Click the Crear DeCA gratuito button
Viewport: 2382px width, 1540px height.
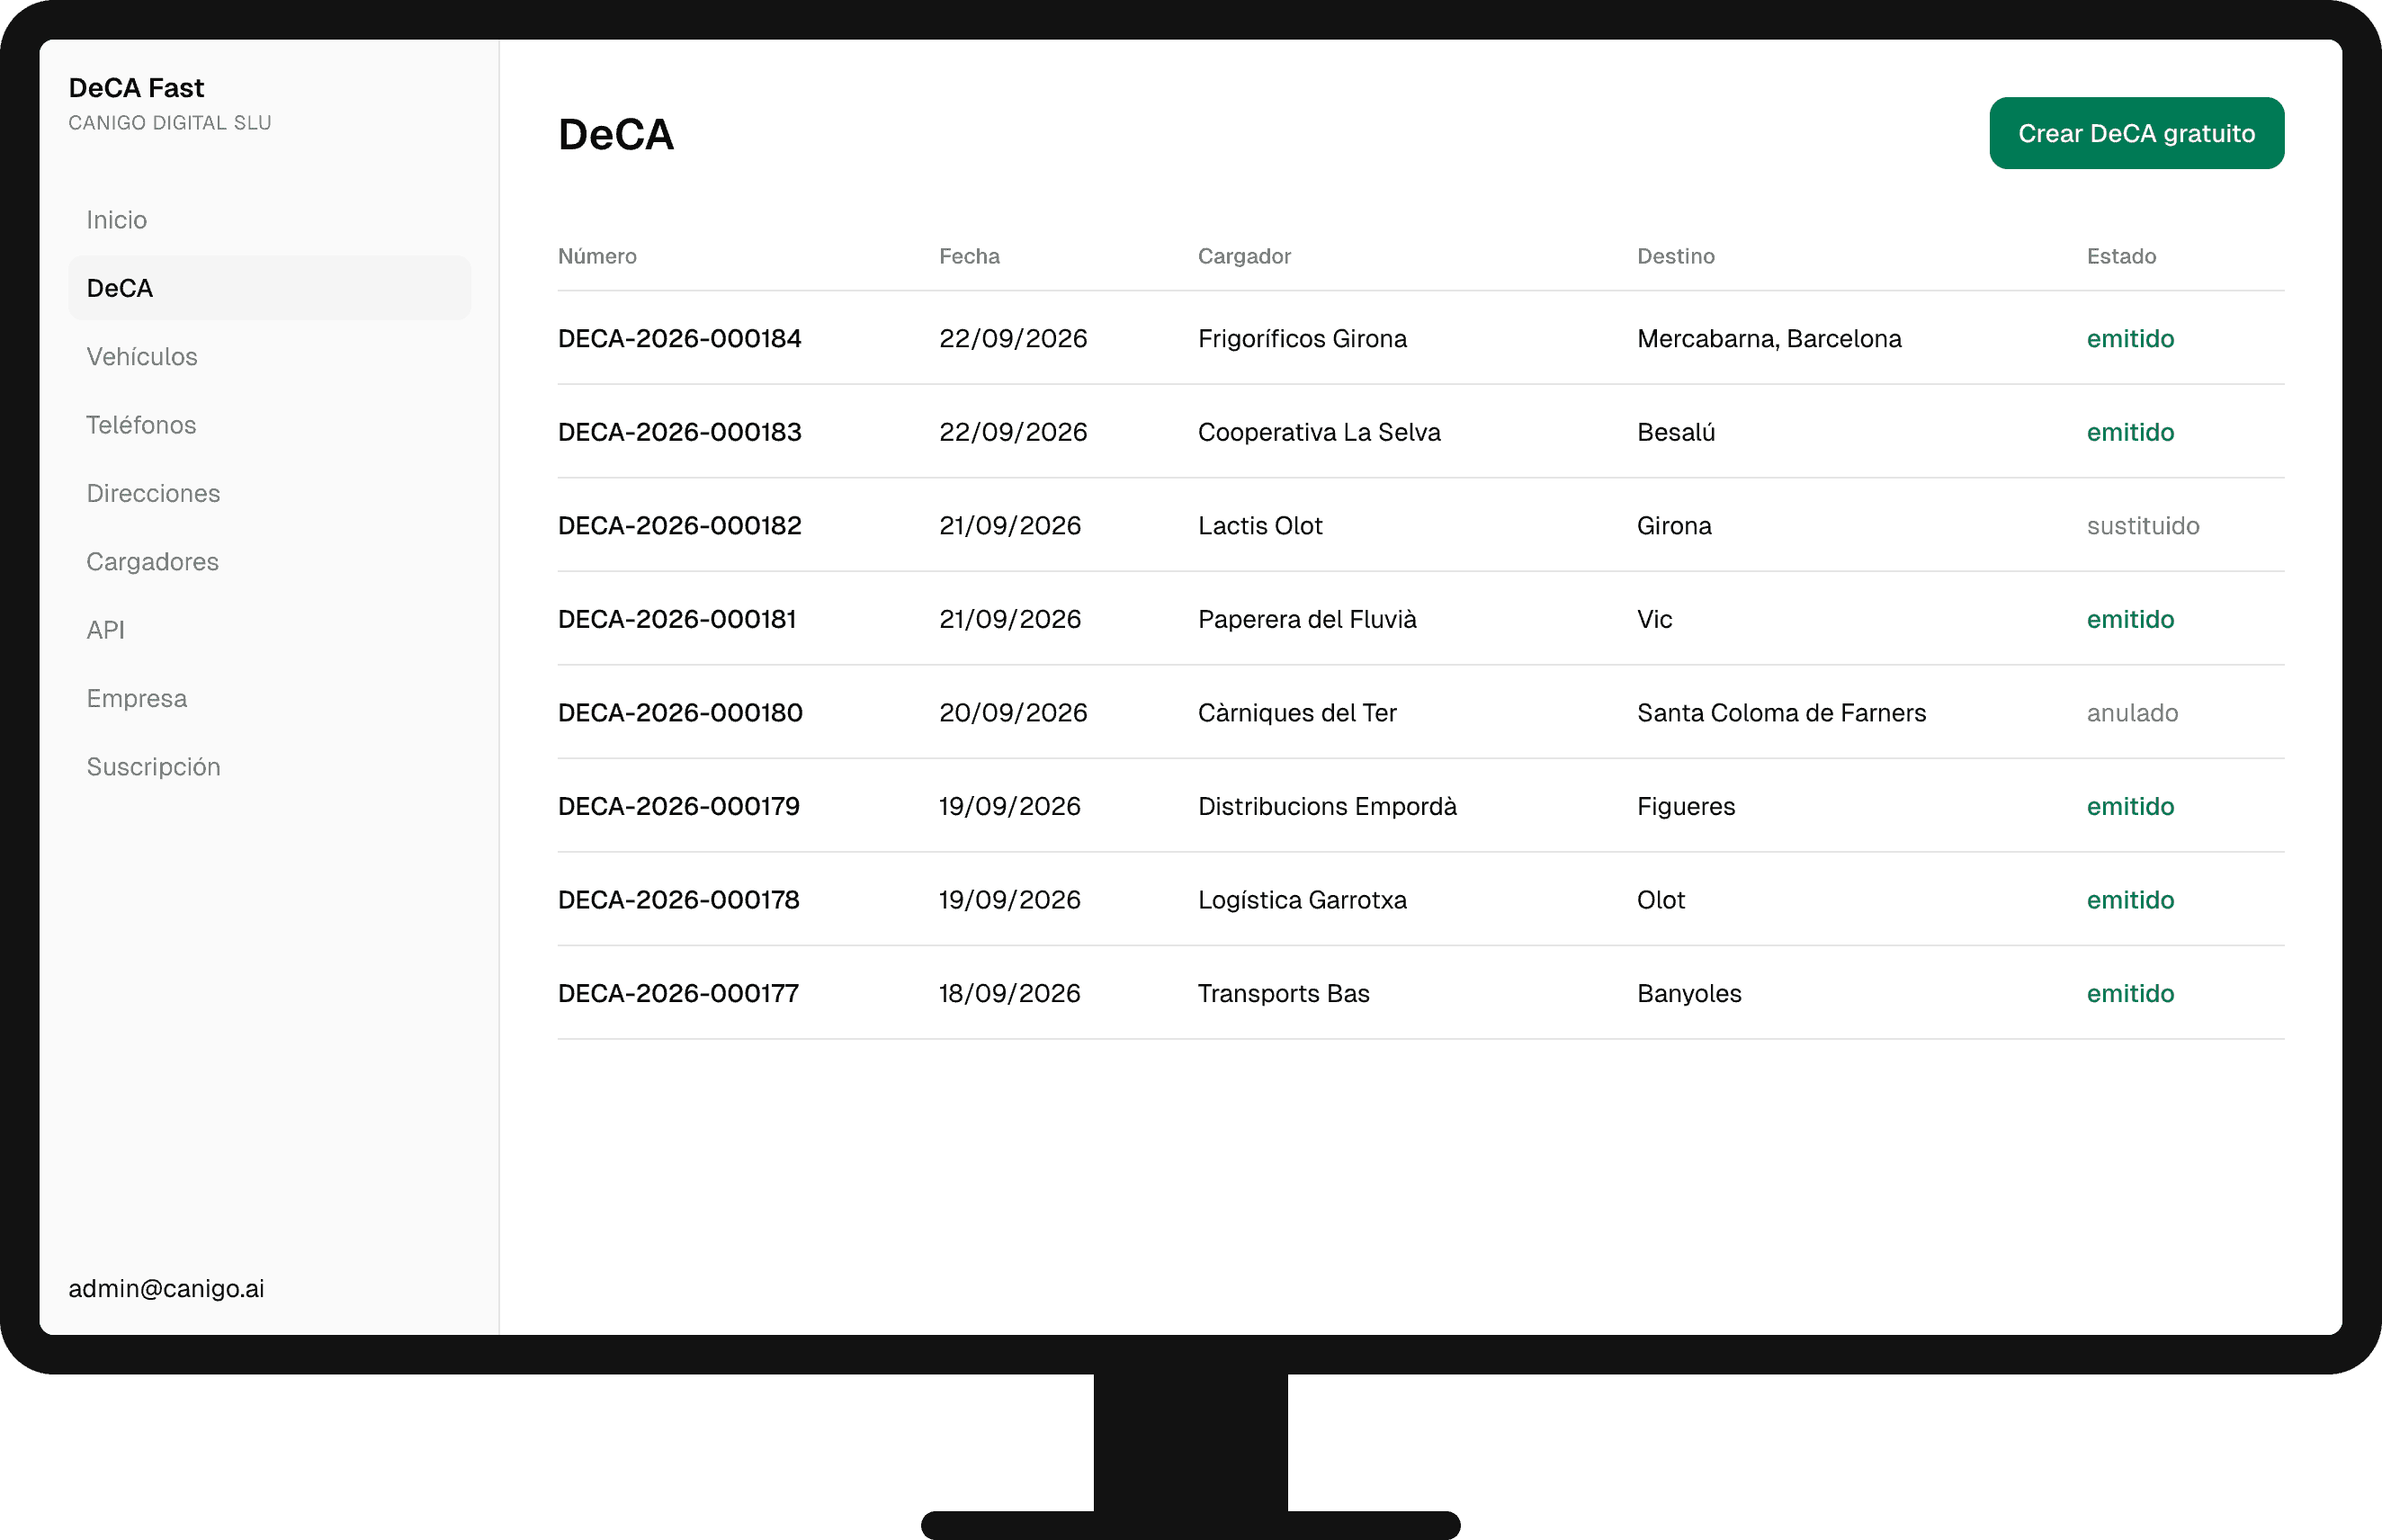pyautogui.click(x=2136, y=133)
